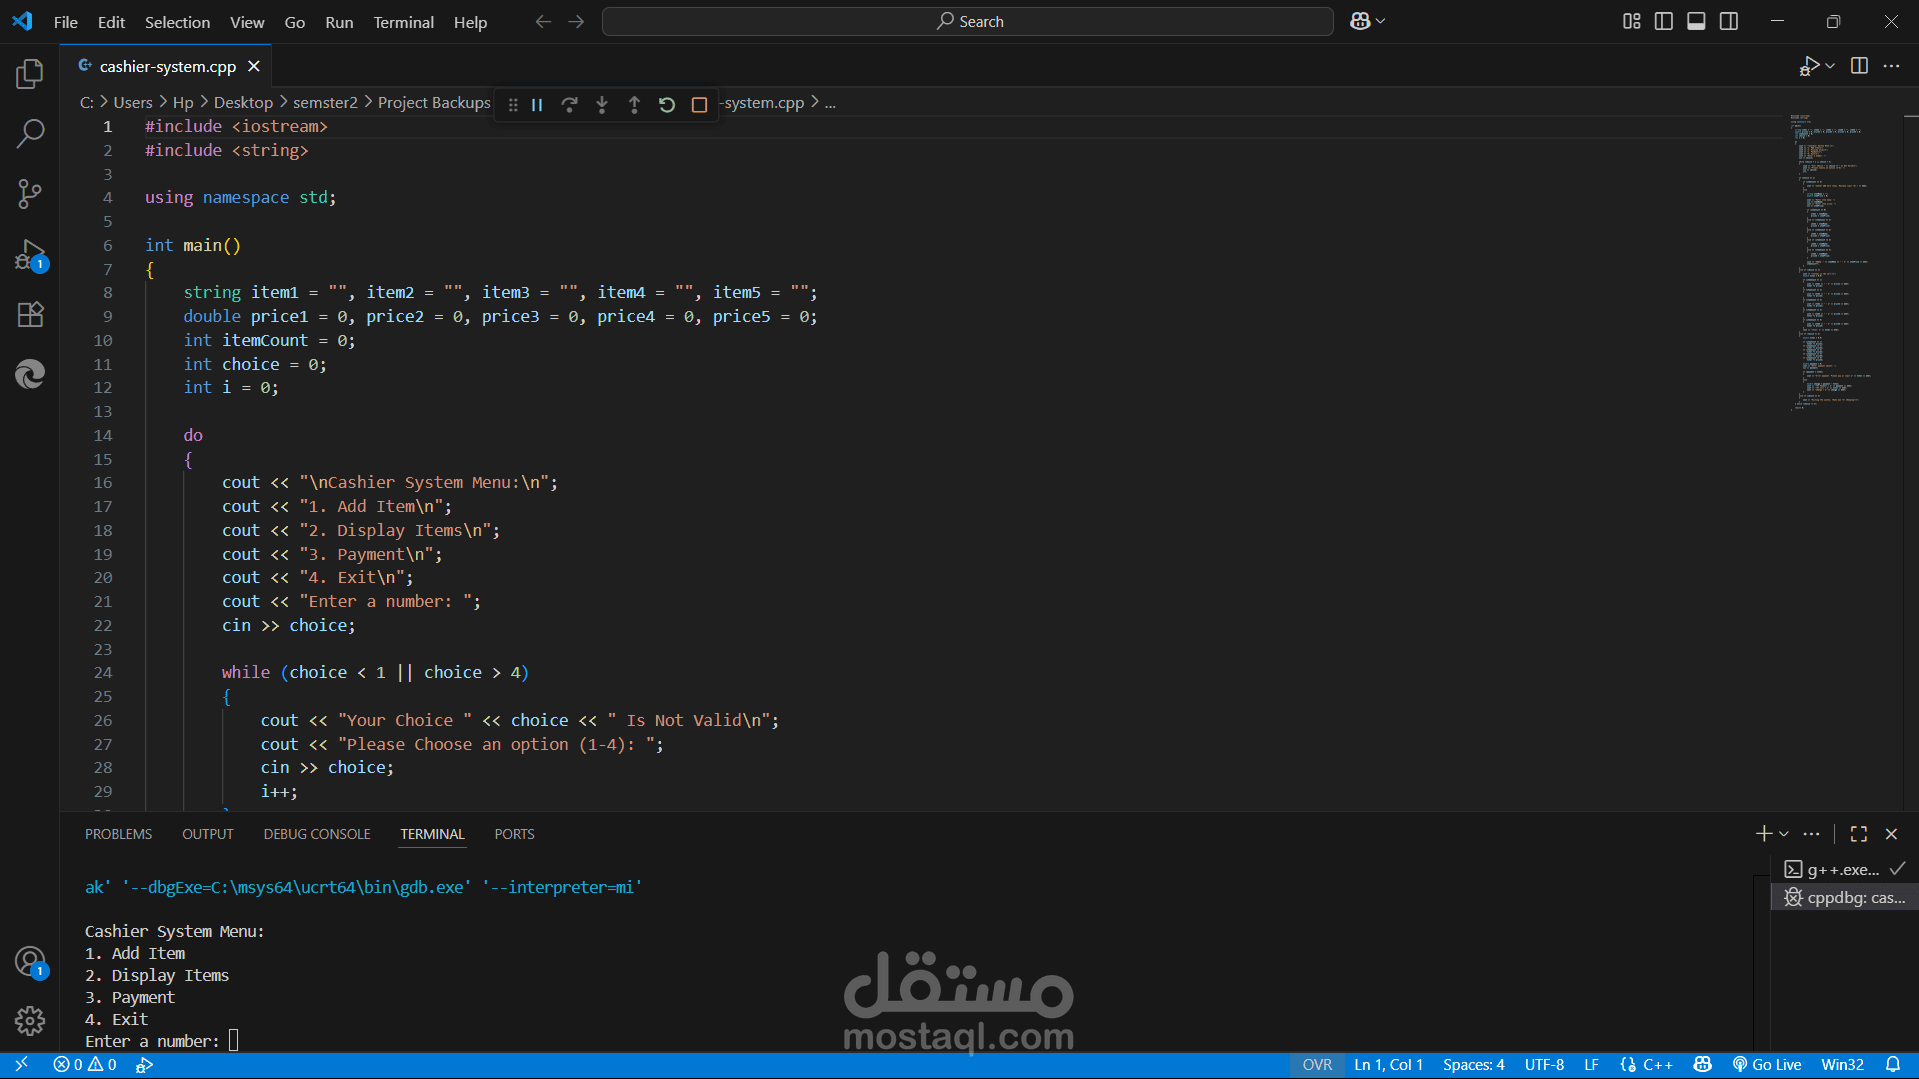Open the Go menu
Image resolution: width=1919 pixels, height=1079 pixels.
click(x=295, y=22)
